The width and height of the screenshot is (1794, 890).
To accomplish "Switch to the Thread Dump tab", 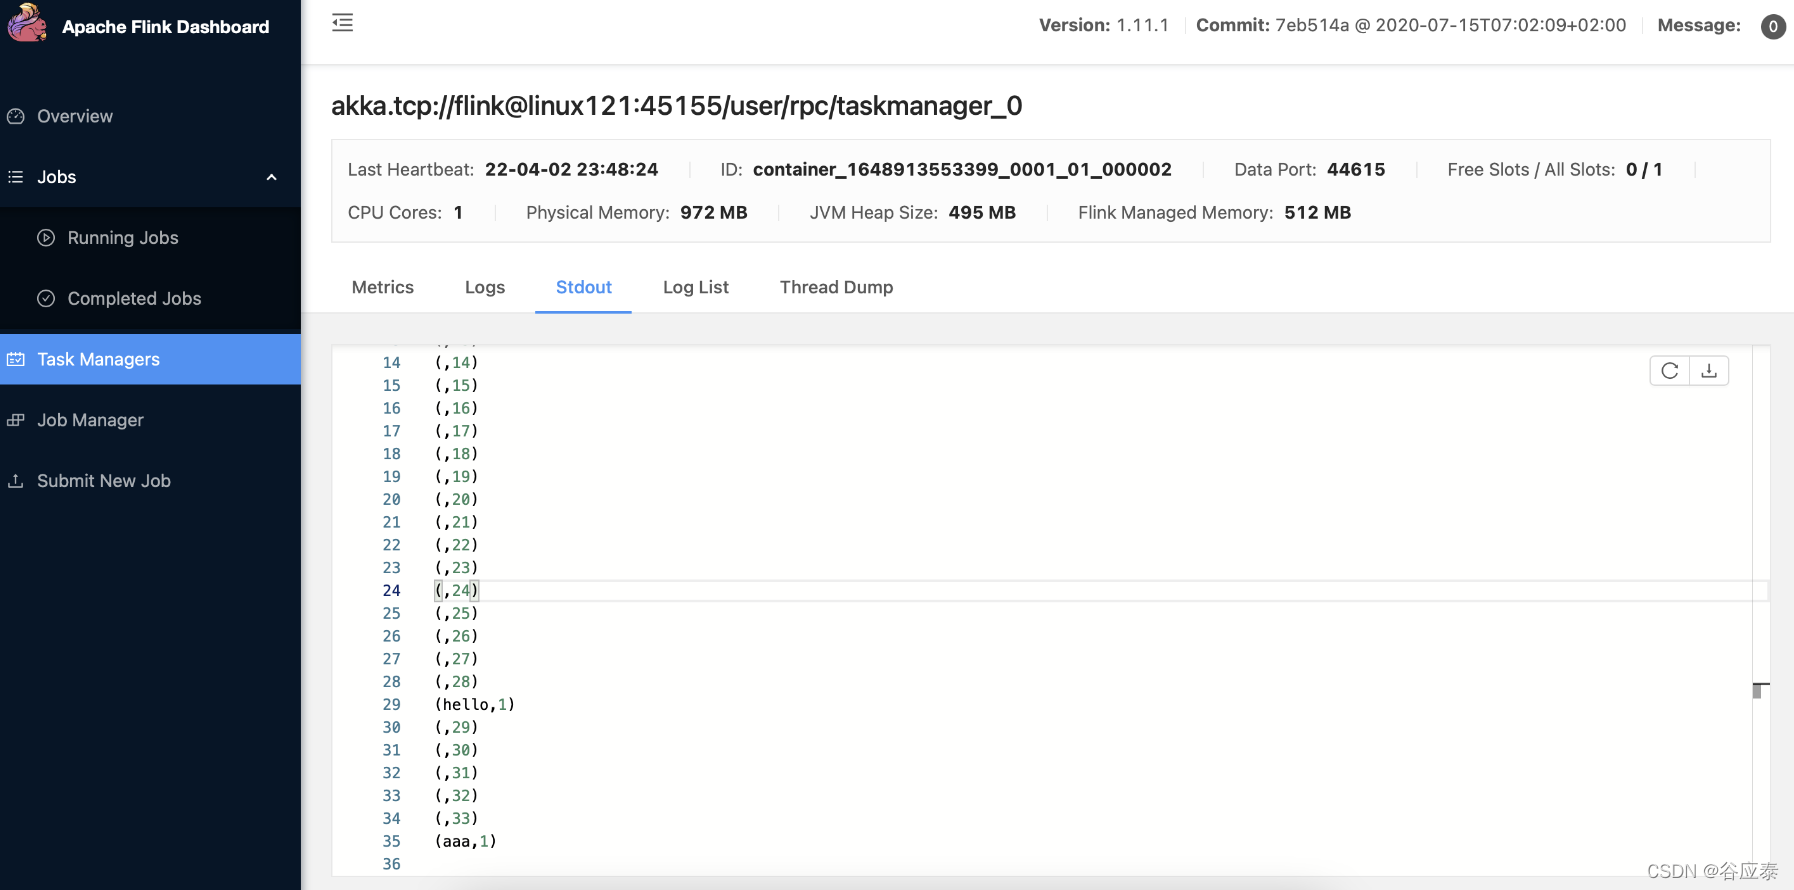I will 837,287.
